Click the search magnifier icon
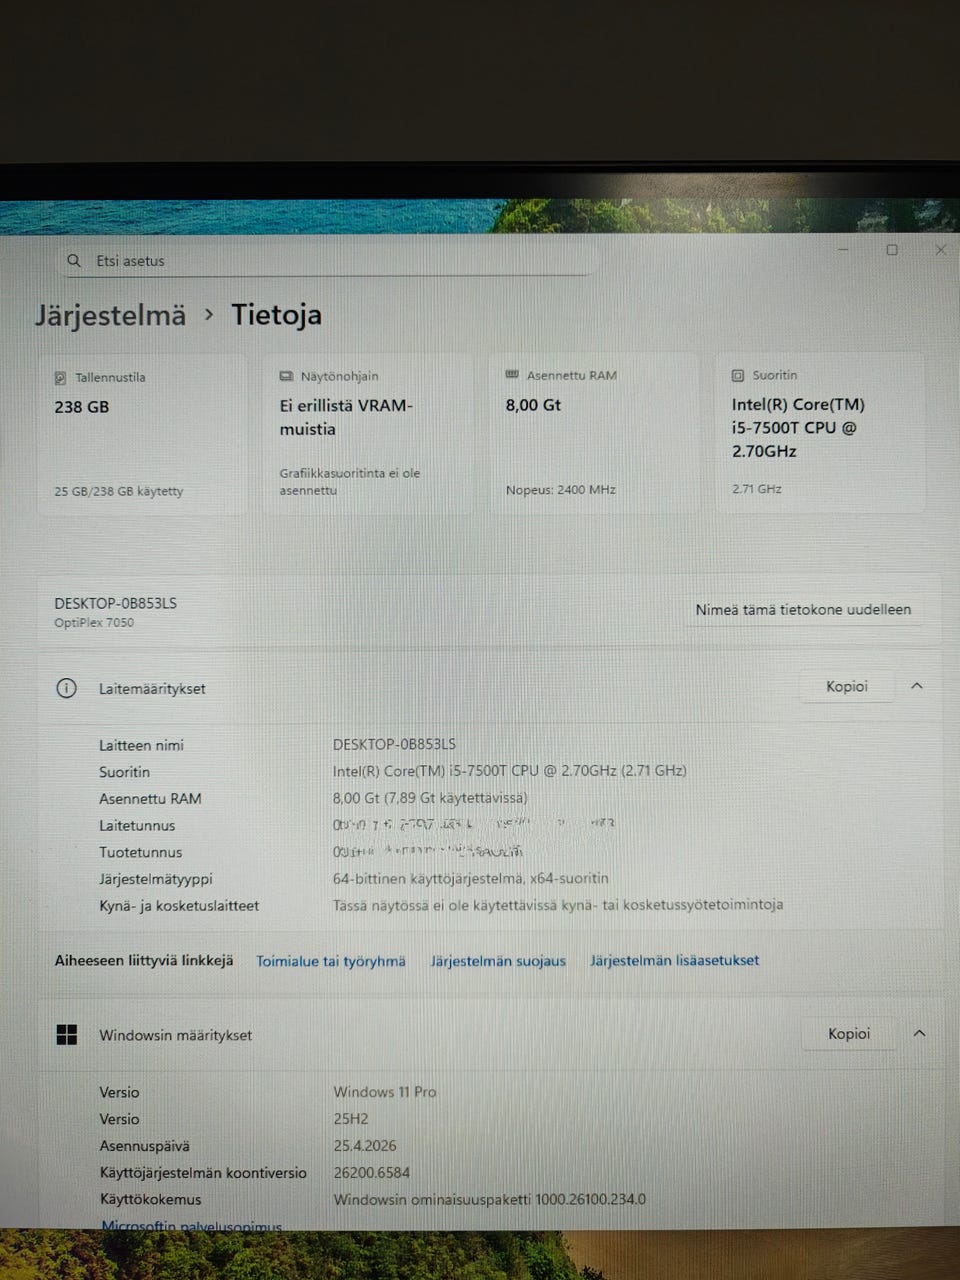Viewport: 960px width, 1280px height. tap(74, 261)
